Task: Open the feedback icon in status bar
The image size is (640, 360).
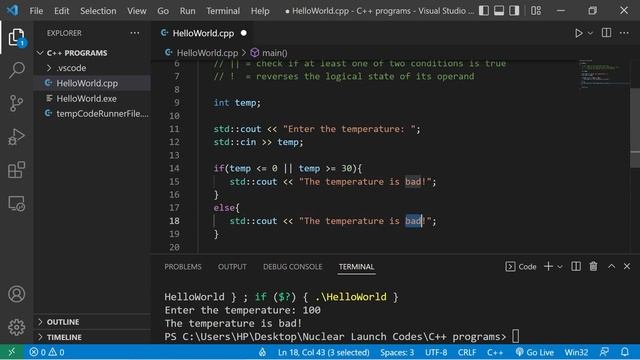Action: tap(604, 352)
